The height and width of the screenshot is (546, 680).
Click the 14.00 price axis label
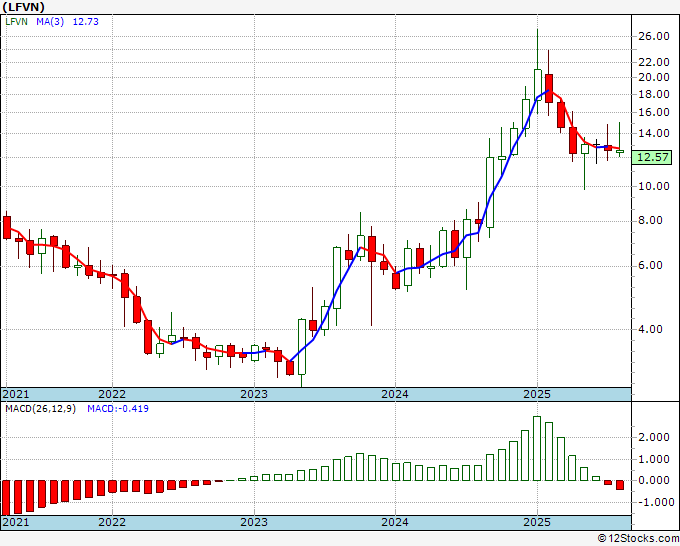654,133
